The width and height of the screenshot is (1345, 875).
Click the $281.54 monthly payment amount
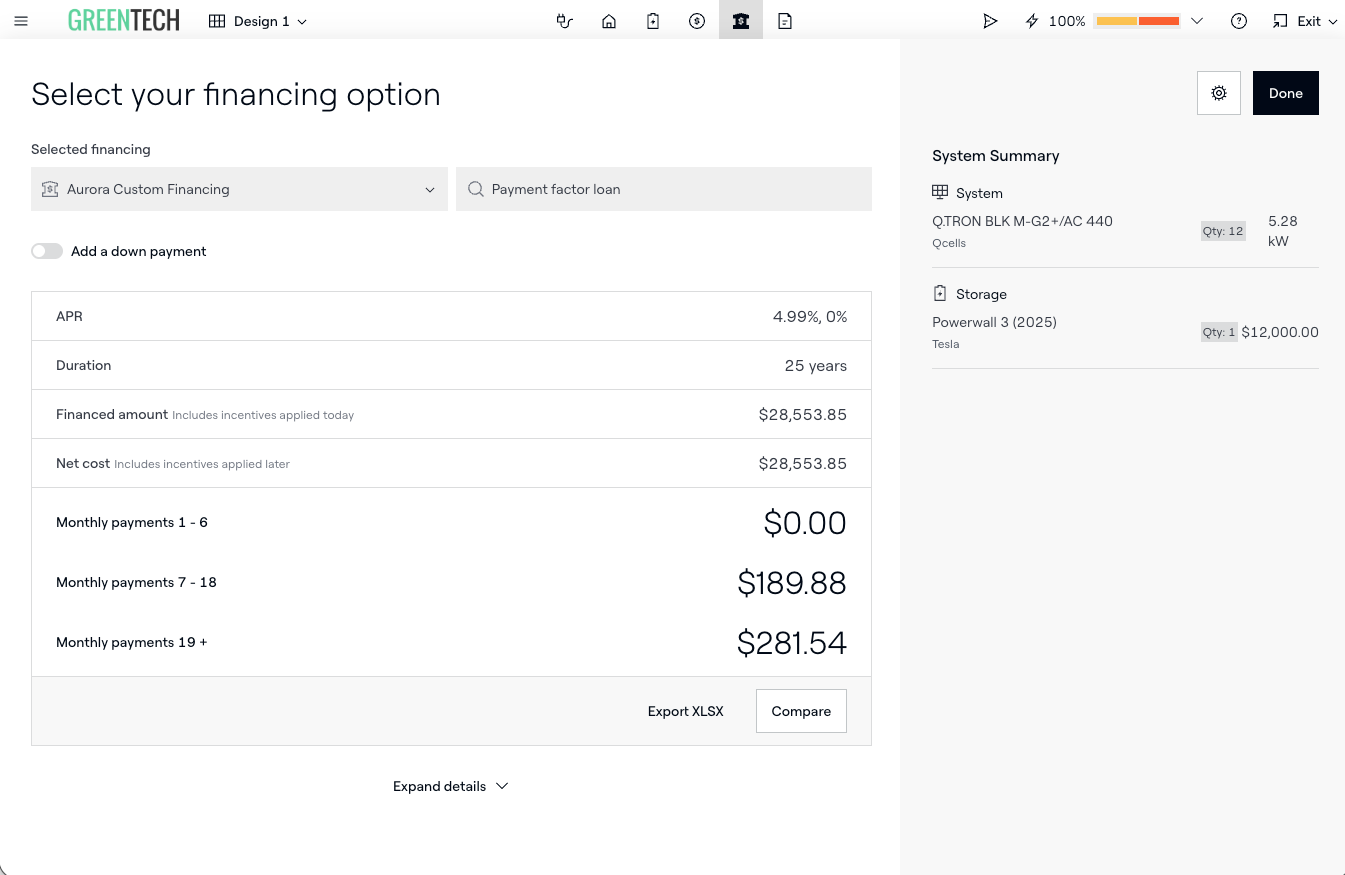click(x=792, y=643)
